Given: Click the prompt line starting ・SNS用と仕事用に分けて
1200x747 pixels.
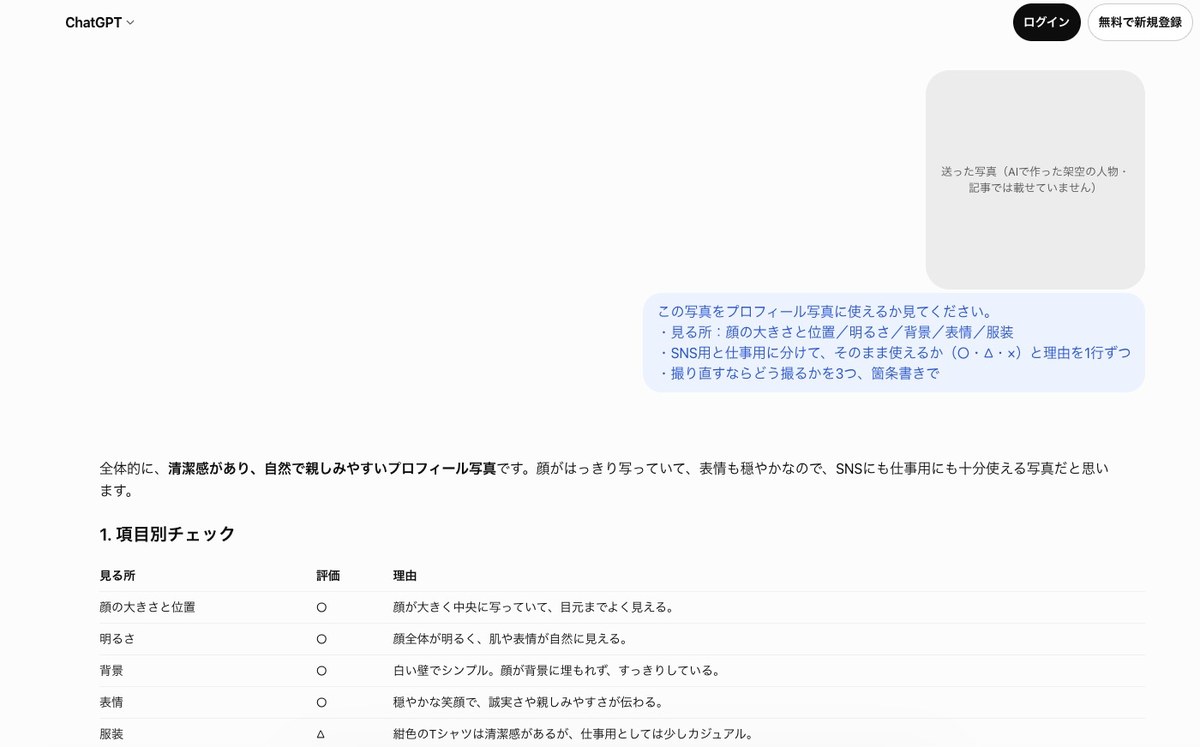Looking at the screenshot, I should 894,353.
